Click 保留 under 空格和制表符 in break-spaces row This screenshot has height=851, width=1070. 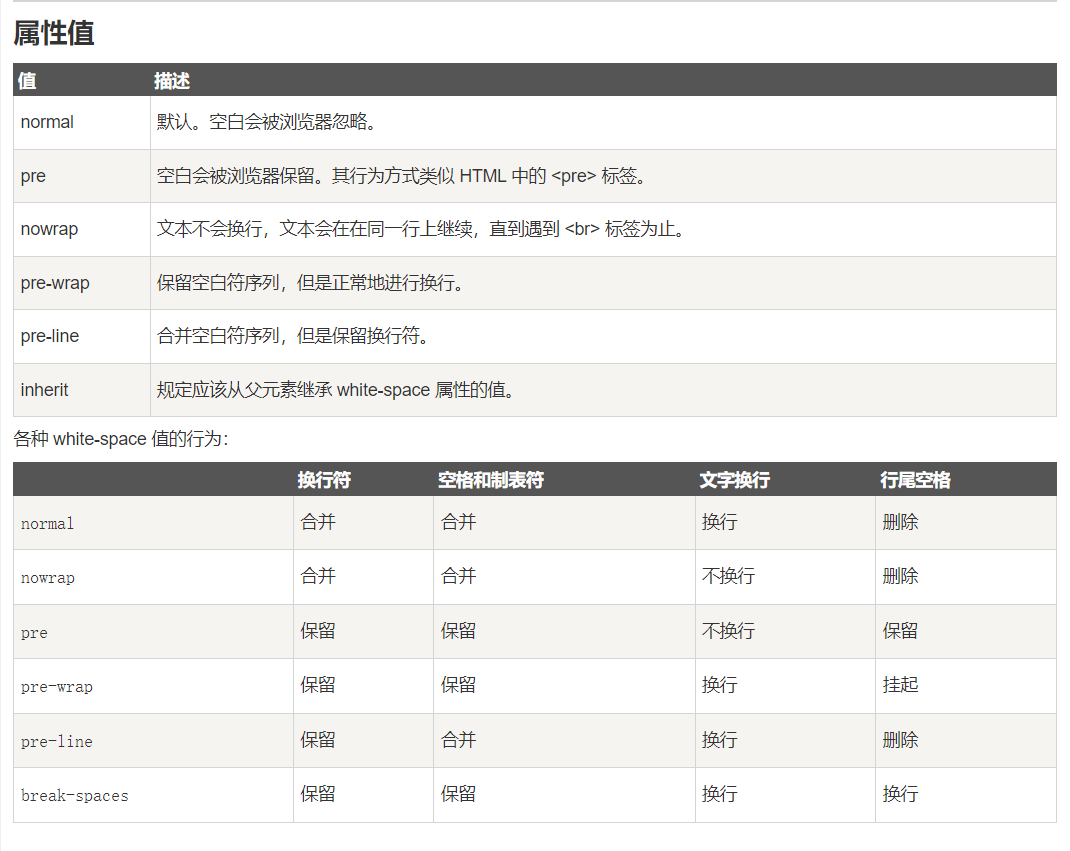click(x=459, y=794)
